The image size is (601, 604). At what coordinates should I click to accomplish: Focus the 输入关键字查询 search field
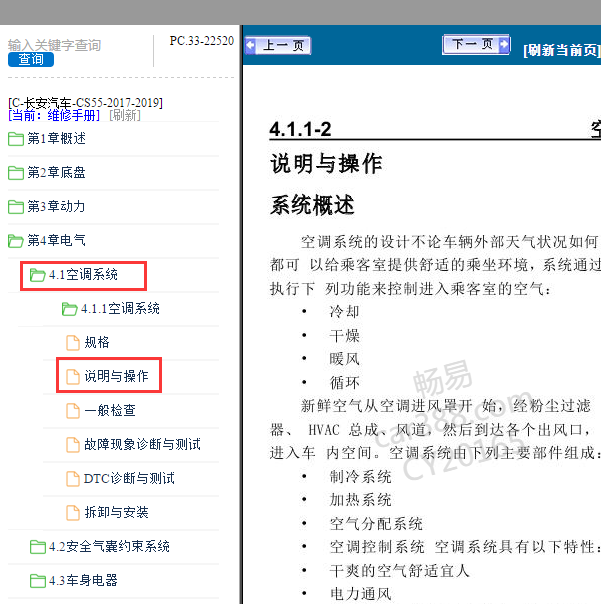click(x=54, y=45)
